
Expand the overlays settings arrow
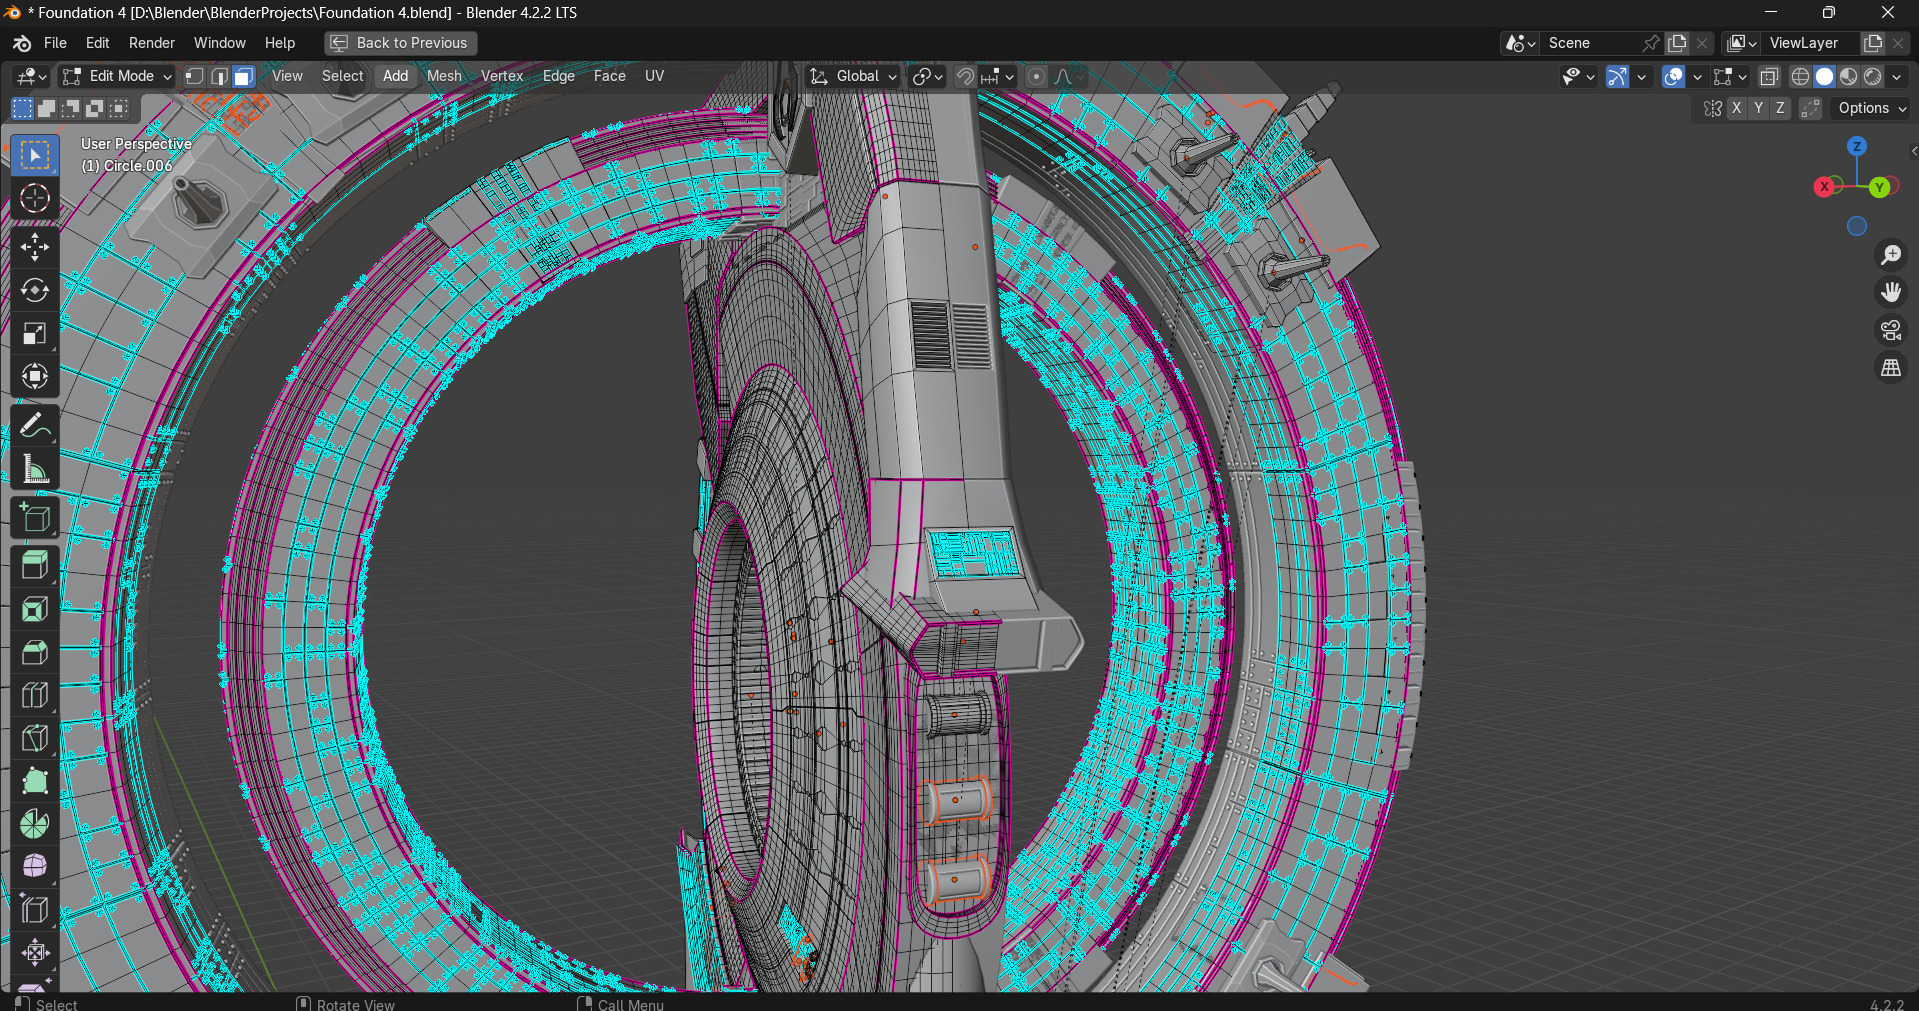tap(1697, 76)
